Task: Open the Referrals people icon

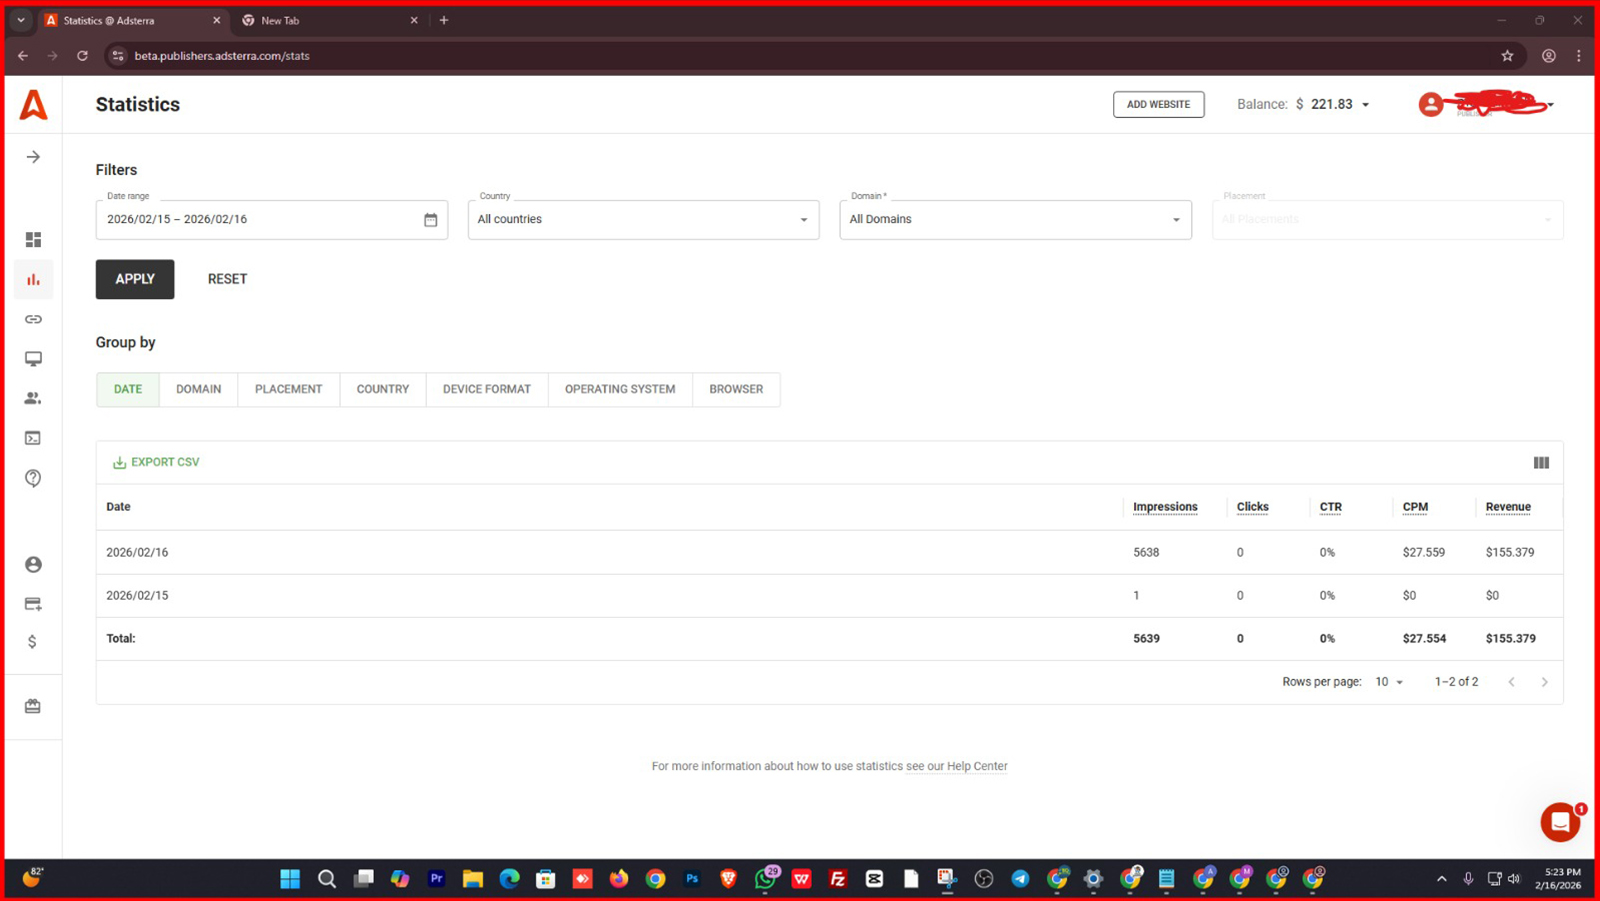Action: point(33,398)
